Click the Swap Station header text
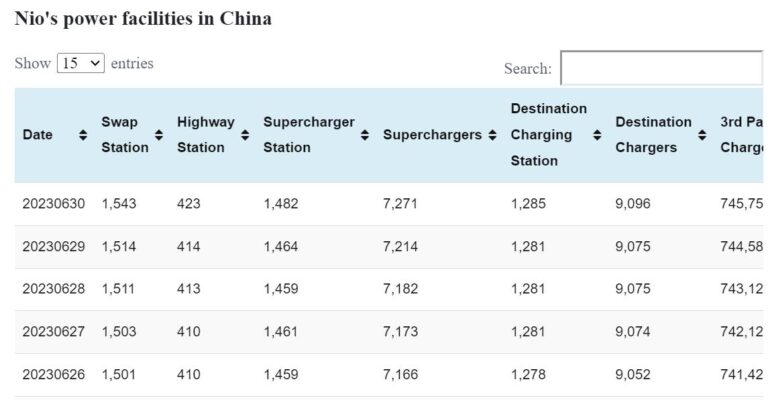This screenshot has width=768, height=400. (x=124, y=135)
